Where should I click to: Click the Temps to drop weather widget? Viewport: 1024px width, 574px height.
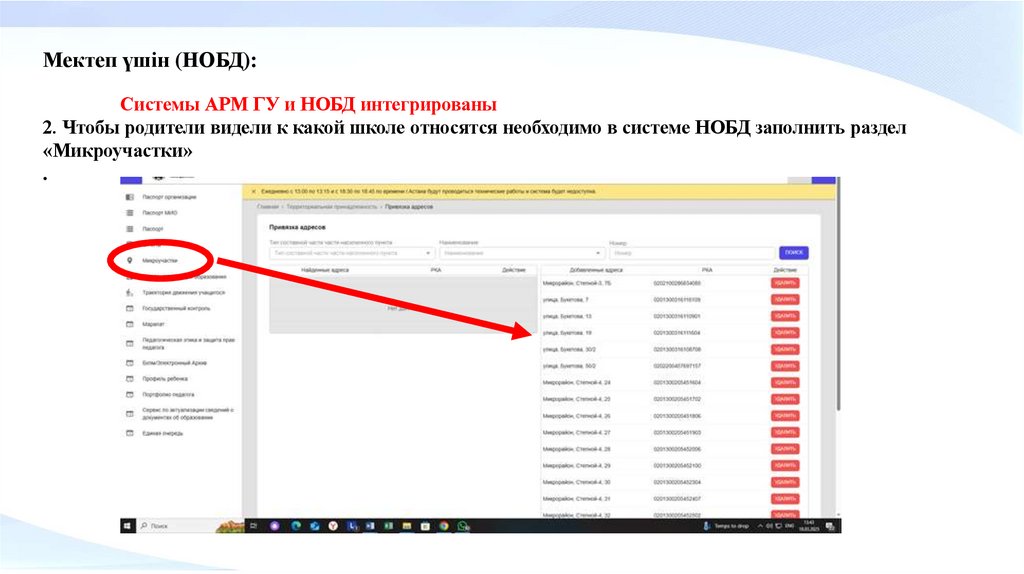tap(726, 526)
